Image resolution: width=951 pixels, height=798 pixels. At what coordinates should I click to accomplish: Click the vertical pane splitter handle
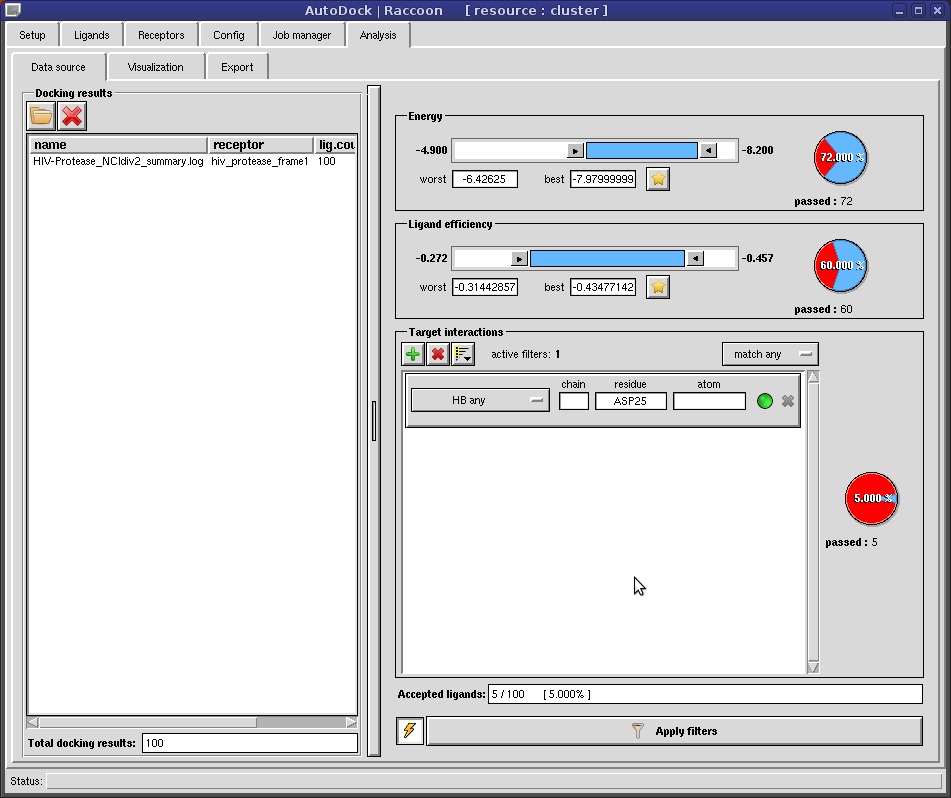[374, 421]
